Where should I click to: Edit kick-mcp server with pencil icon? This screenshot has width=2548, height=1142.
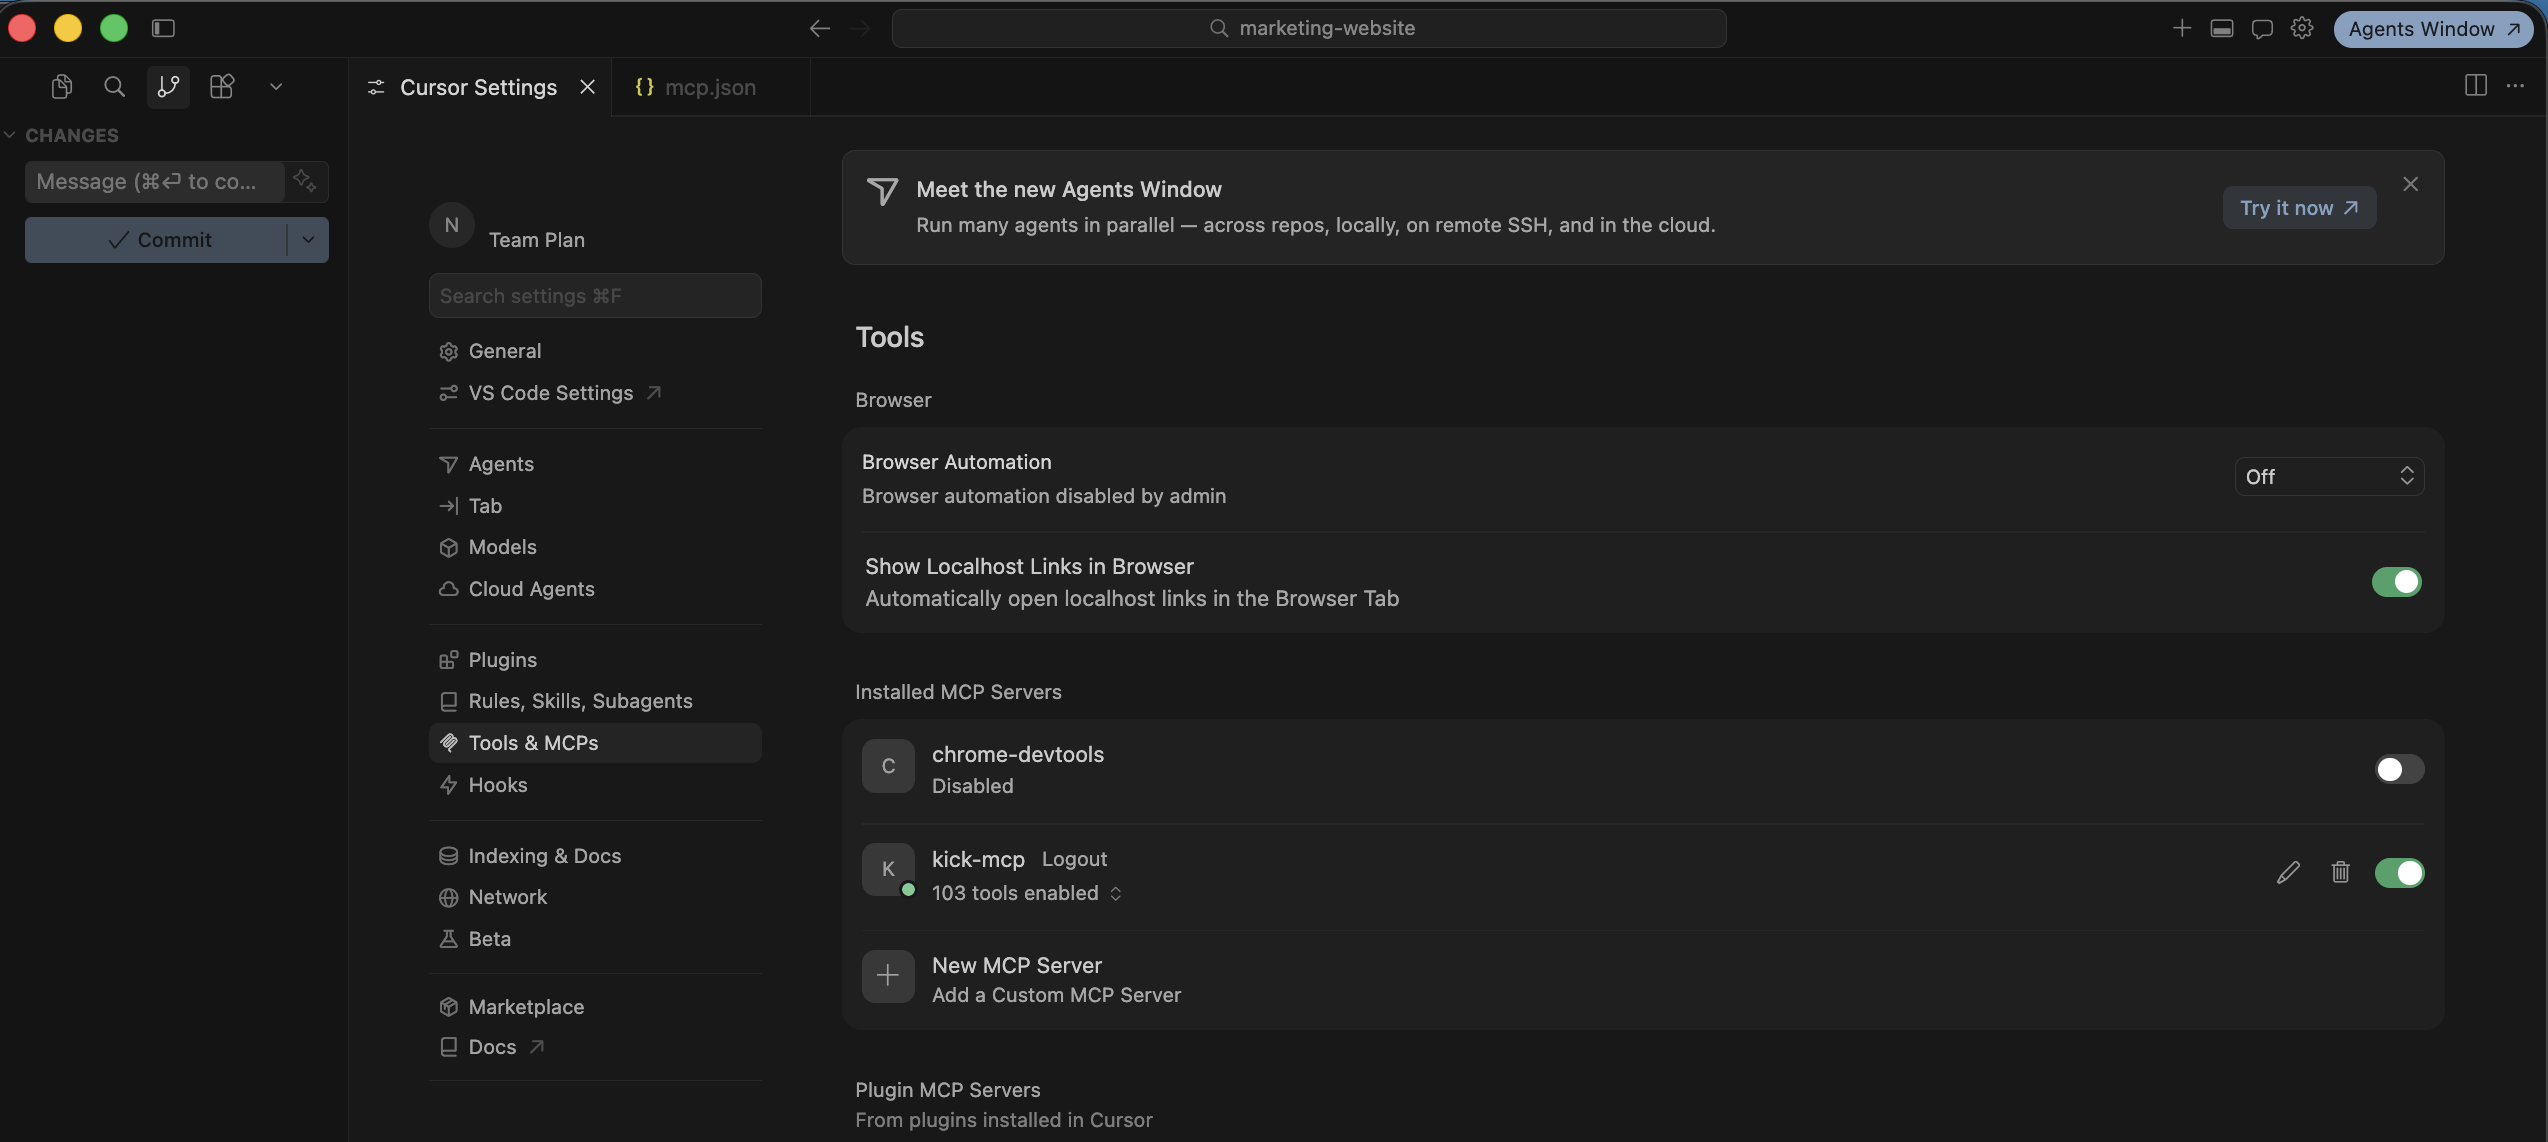click(2288, 873)
